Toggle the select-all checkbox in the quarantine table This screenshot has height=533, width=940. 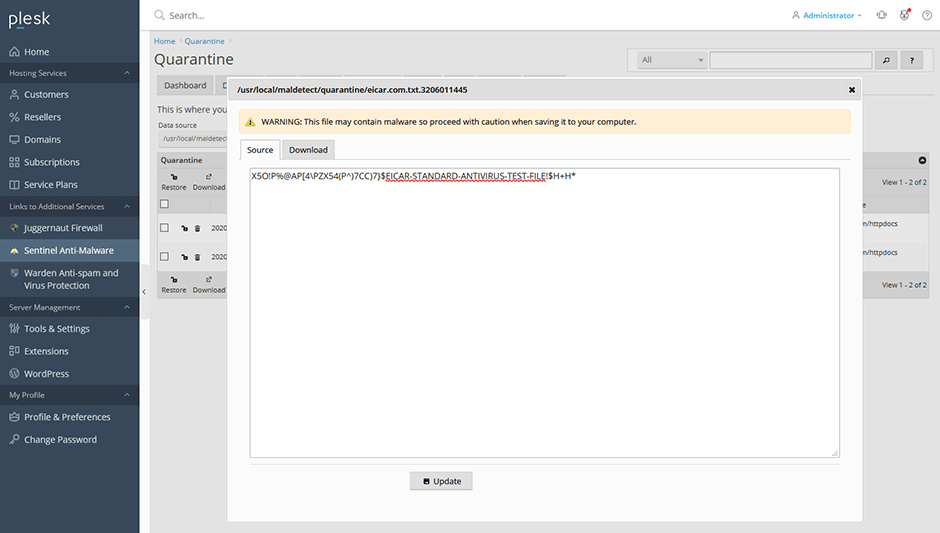[x=164, y=204]
